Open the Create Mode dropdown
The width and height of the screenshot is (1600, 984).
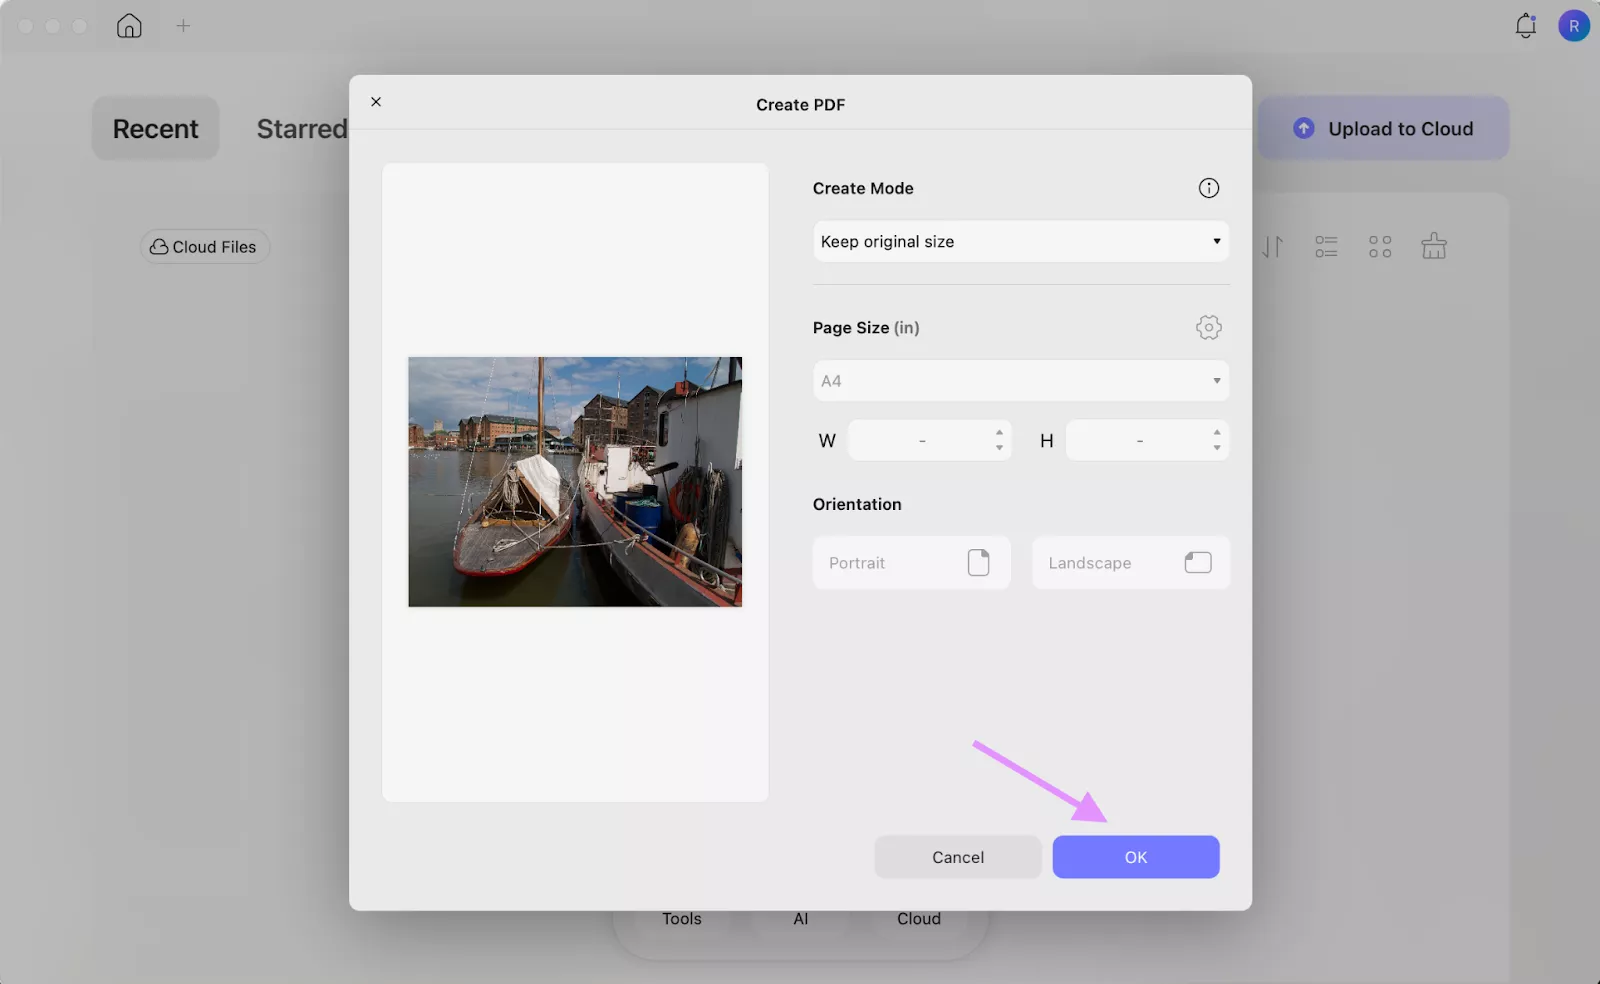[1020, 241]
